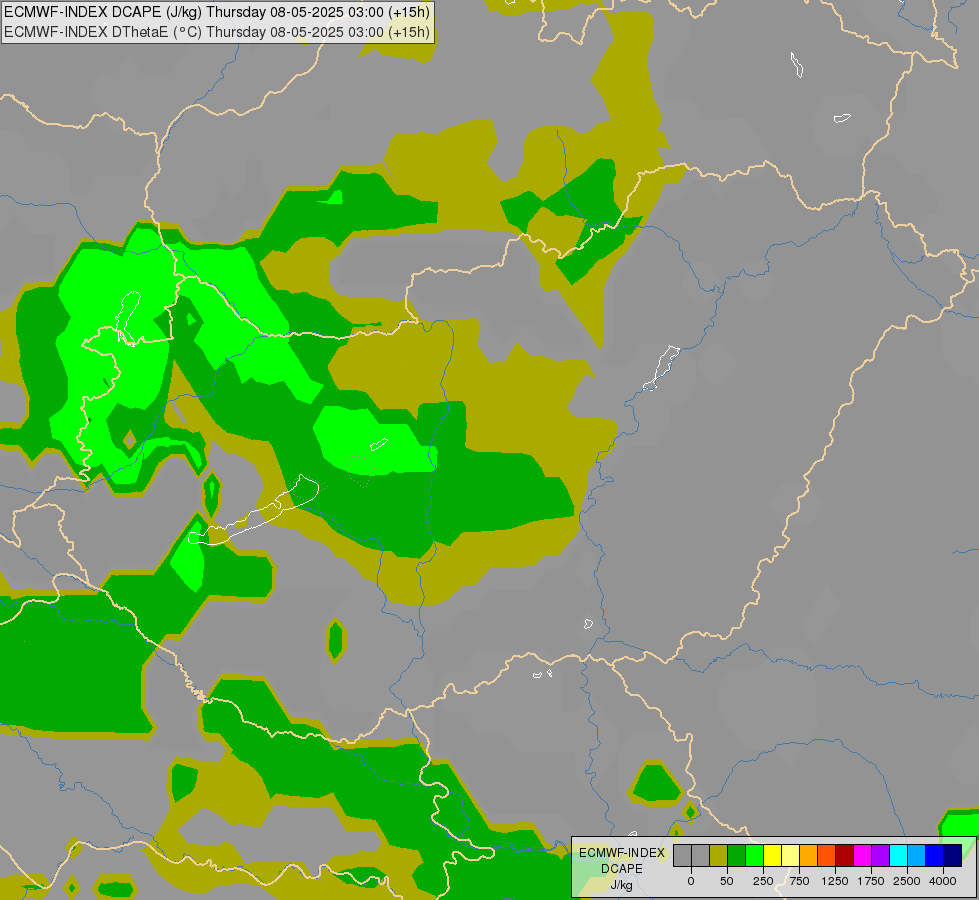The image size is (979, 900).
Task: Choose the orange legend swatch
Action: (809, 855)
